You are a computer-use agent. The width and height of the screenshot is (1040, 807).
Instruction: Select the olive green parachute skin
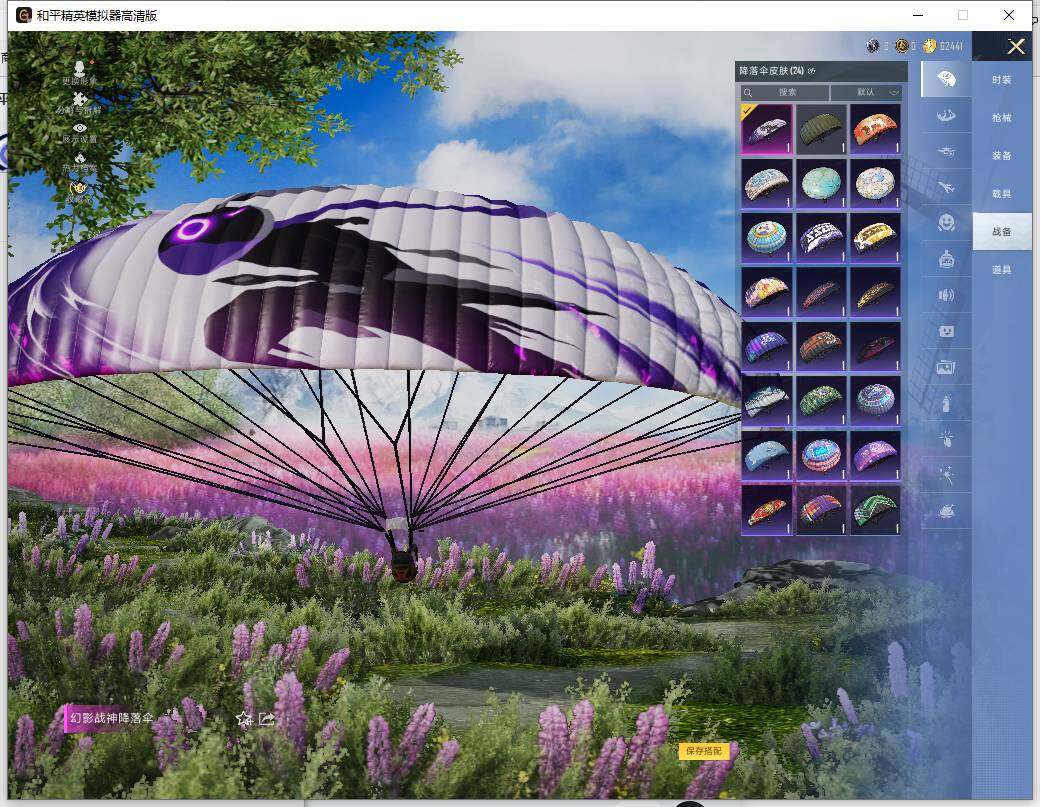pyautogui.click(x=821, y=129)
